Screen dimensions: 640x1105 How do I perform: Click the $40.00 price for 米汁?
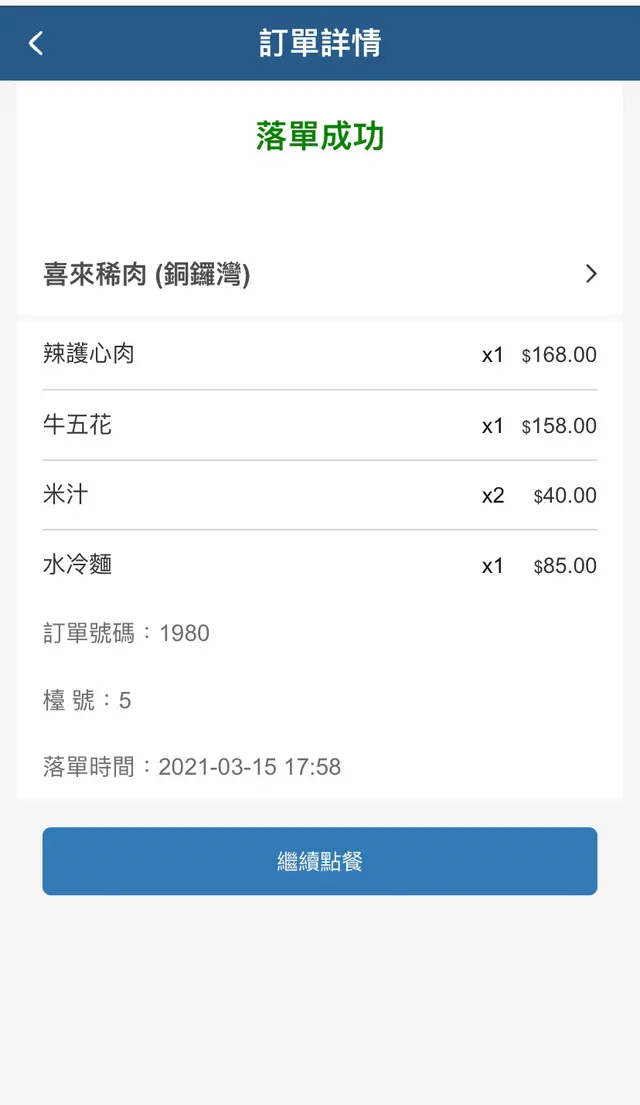[565, 496]
